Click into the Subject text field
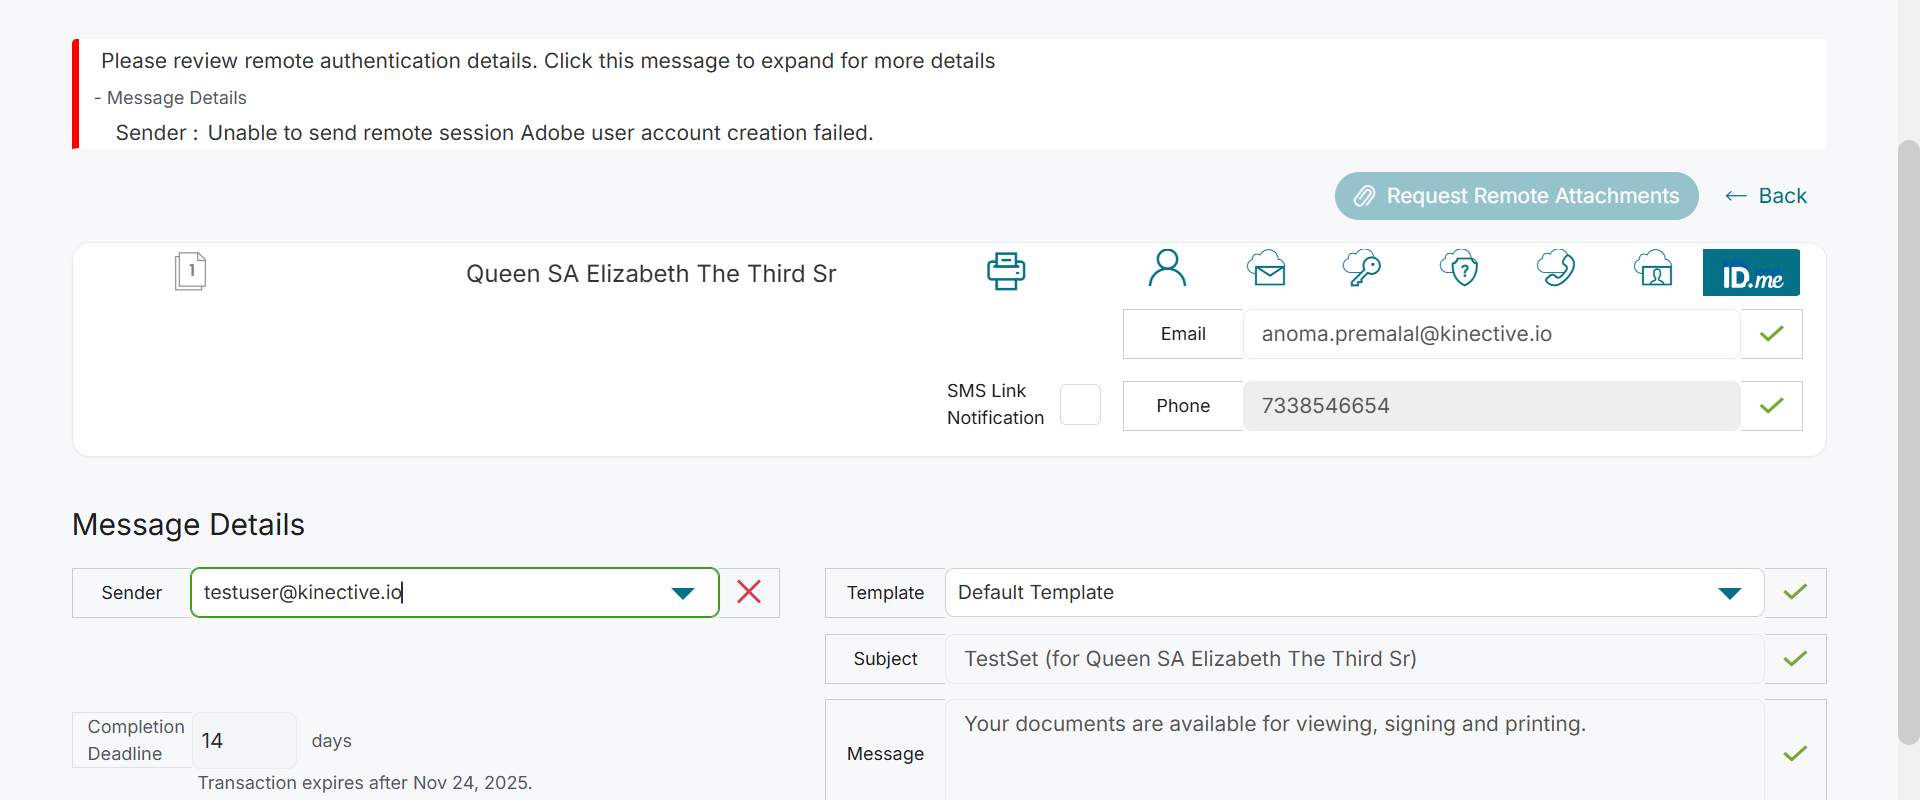Screen dimensions: 1920x800 click(1354, 659)
